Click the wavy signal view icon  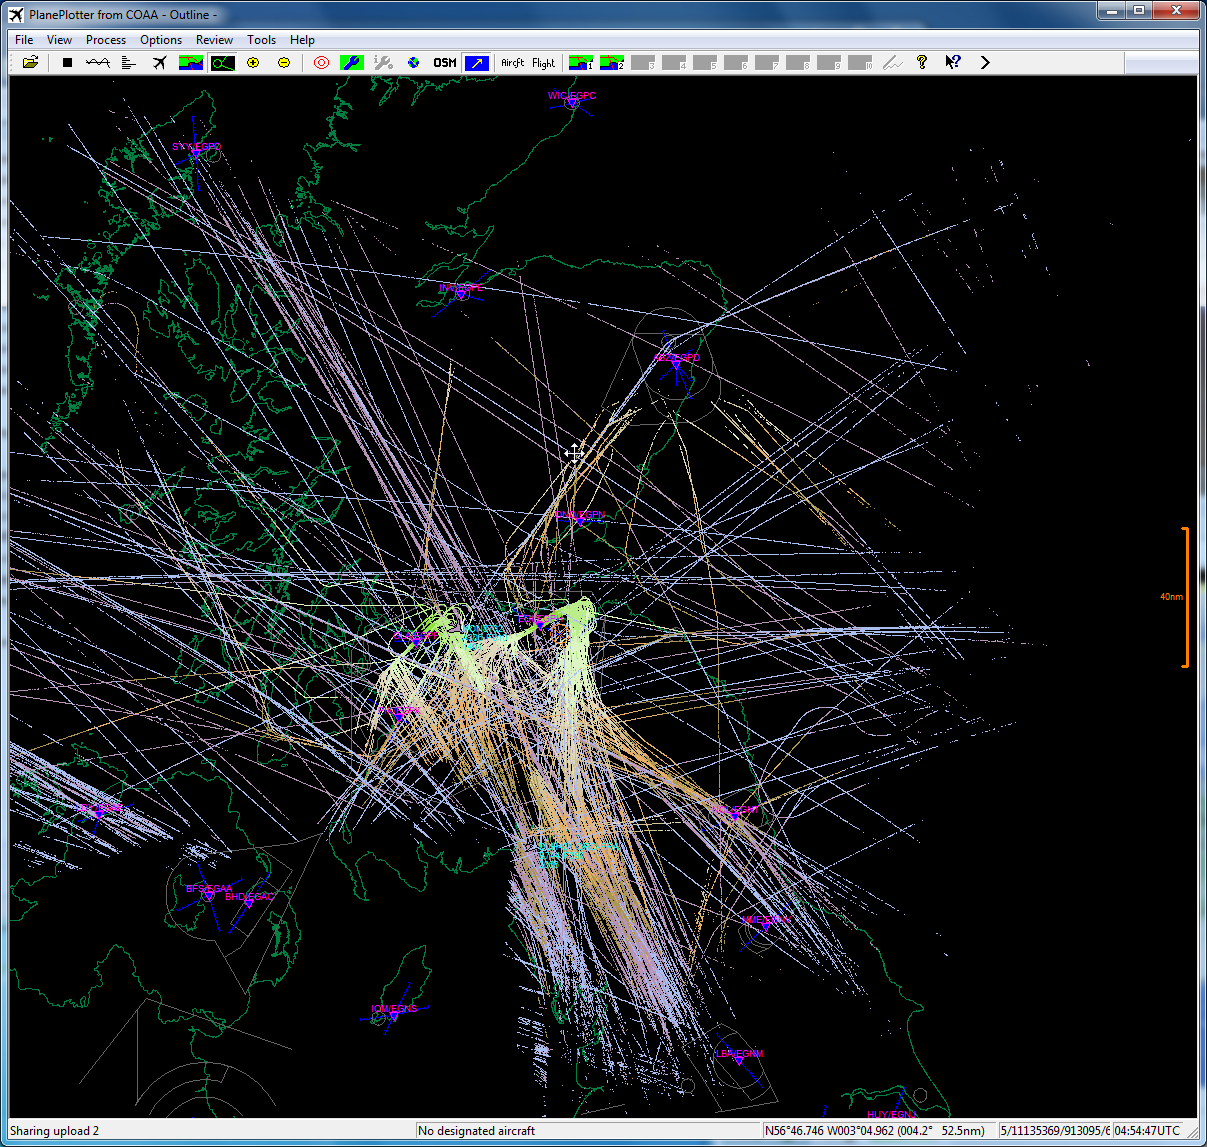point(98,62)
